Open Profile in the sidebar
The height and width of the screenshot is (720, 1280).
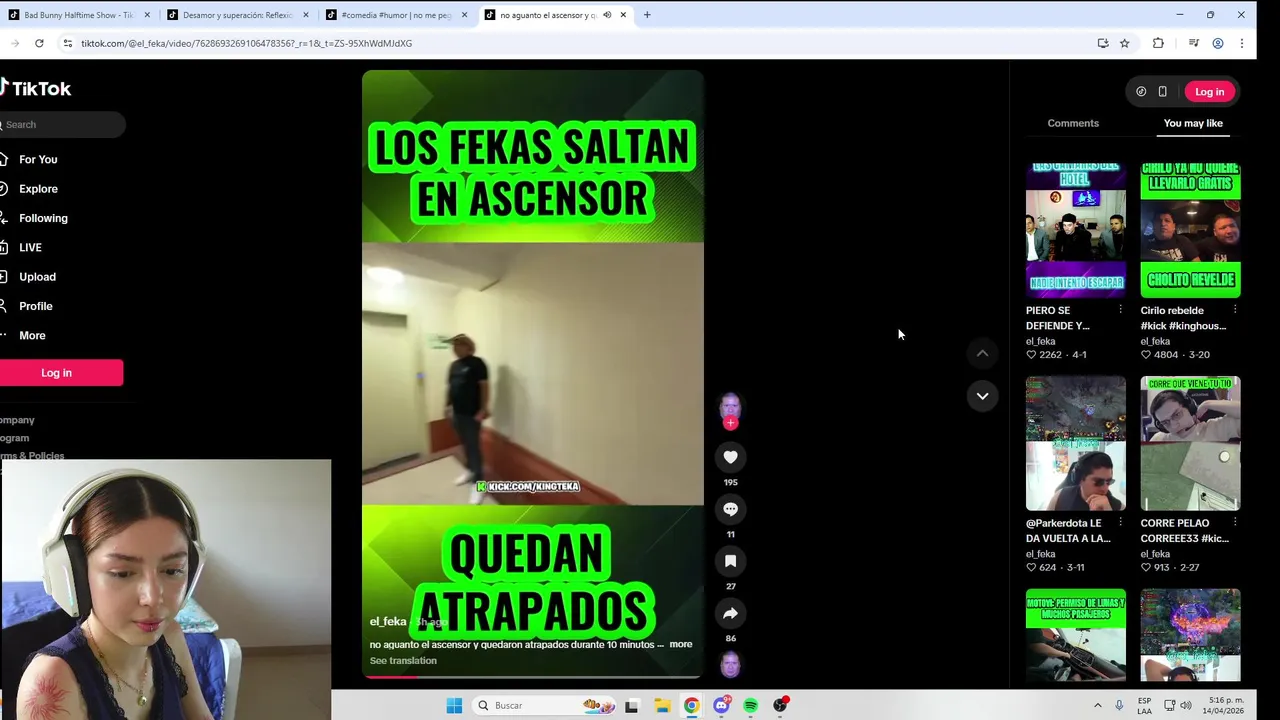tap(35, 306)
